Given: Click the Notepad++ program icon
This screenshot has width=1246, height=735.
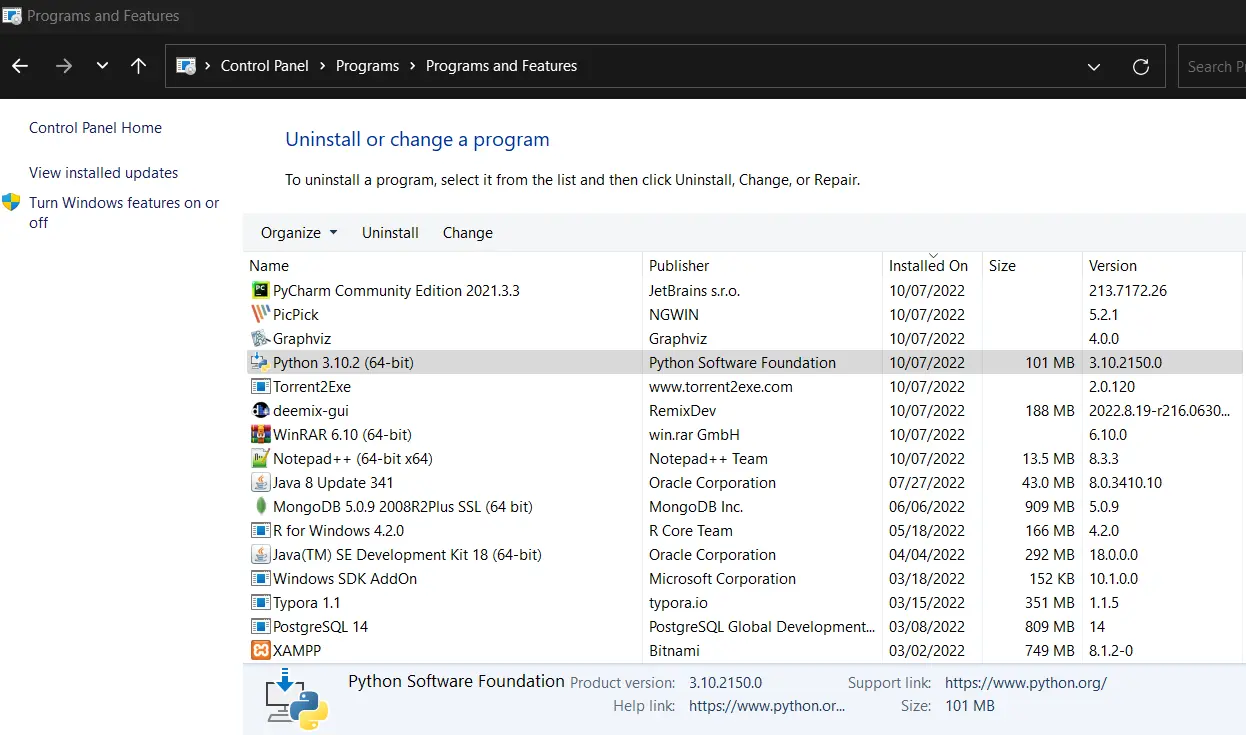Looking at the screenshot, I should [260, 459].
